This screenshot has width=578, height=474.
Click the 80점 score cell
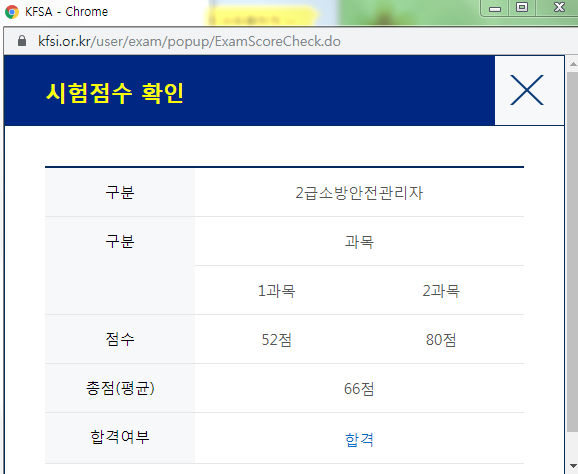(x=441, y=339)
